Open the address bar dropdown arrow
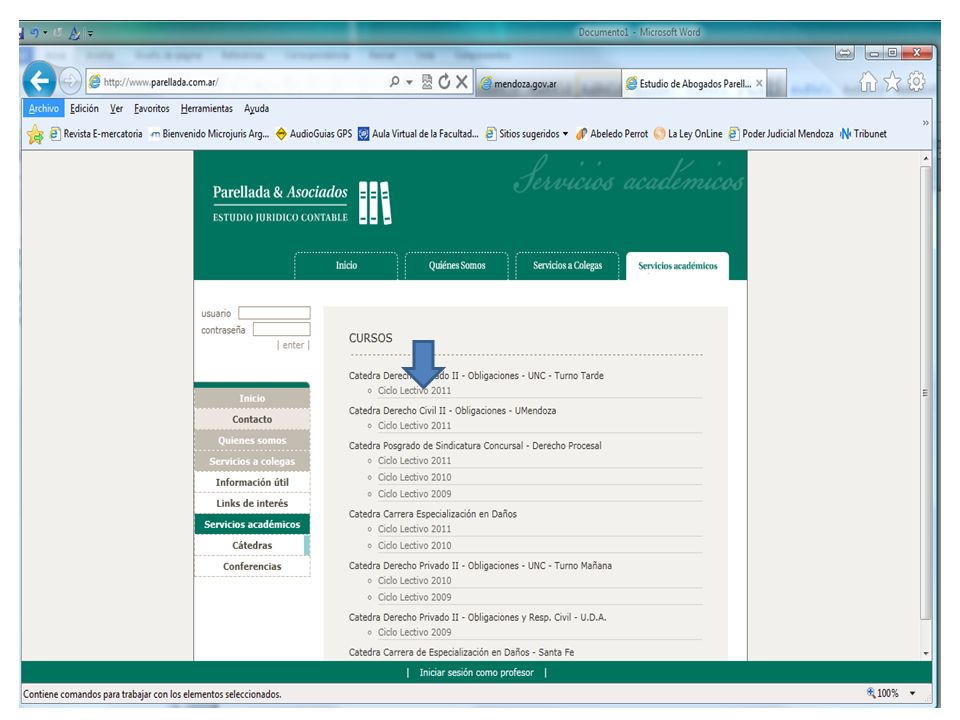The height and width of the screenshot is (720, 960). pos(409,82)
